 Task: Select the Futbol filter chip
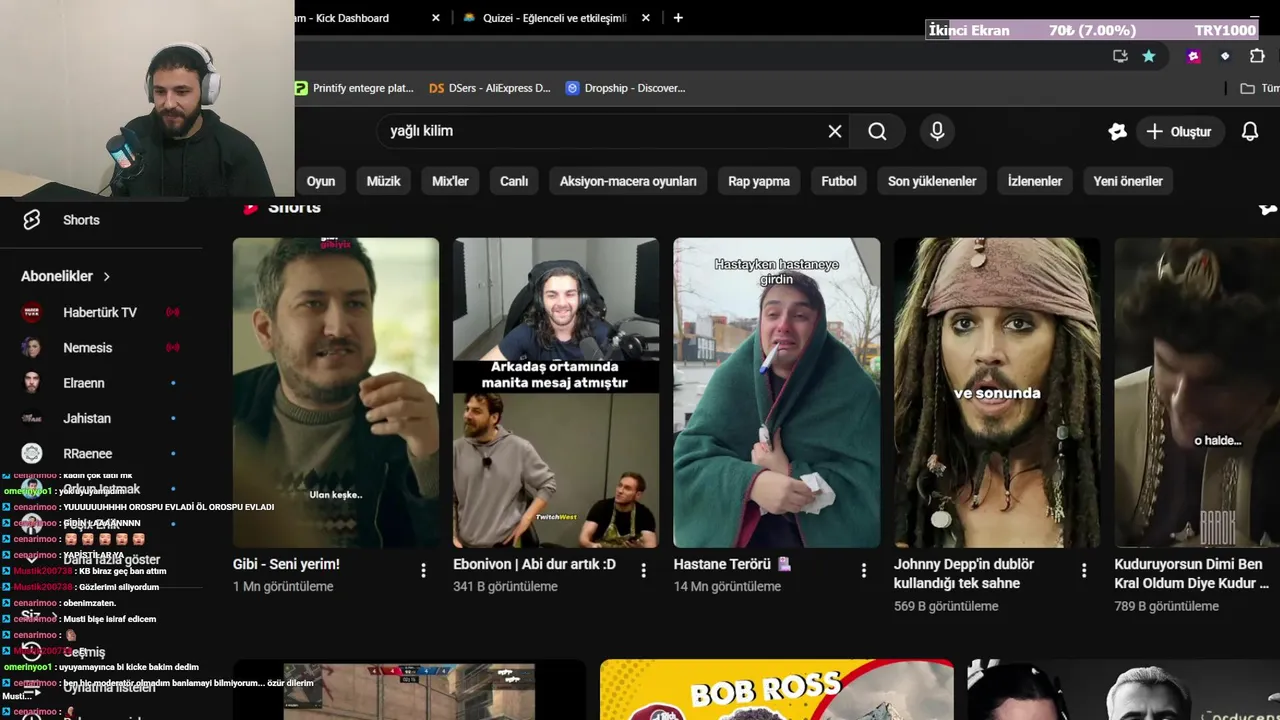click(x=839, y=181)
